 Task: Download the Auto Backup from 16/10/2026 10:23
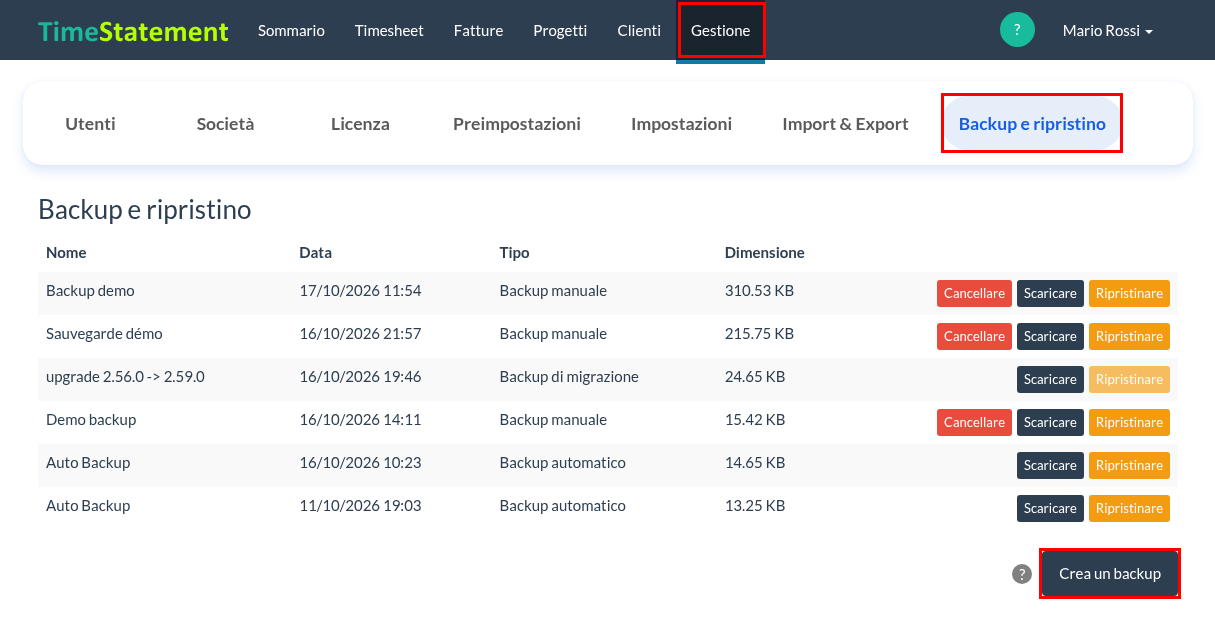click(1050, 466)
